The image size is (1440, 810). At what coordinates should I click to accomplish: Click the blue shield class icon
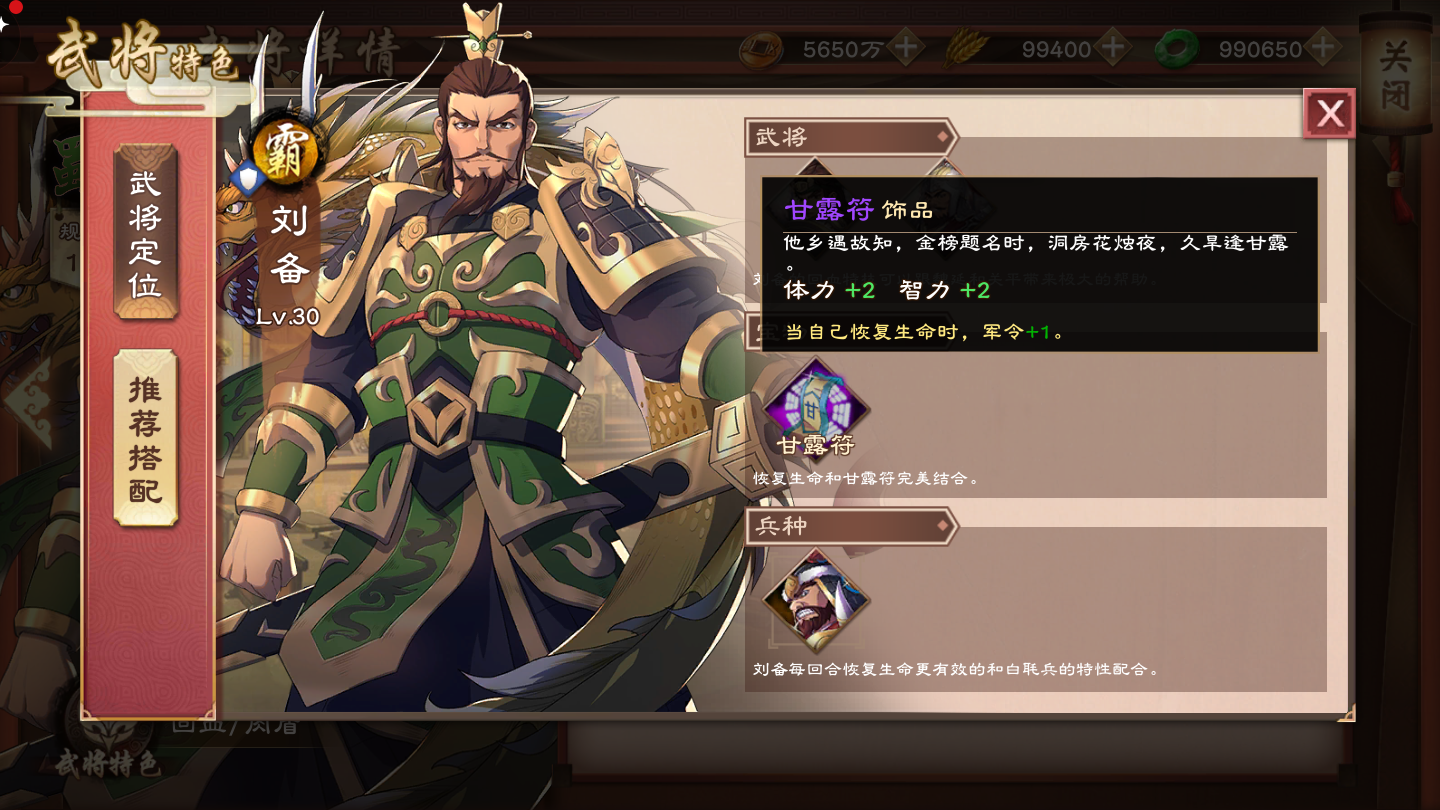[247, 179]
